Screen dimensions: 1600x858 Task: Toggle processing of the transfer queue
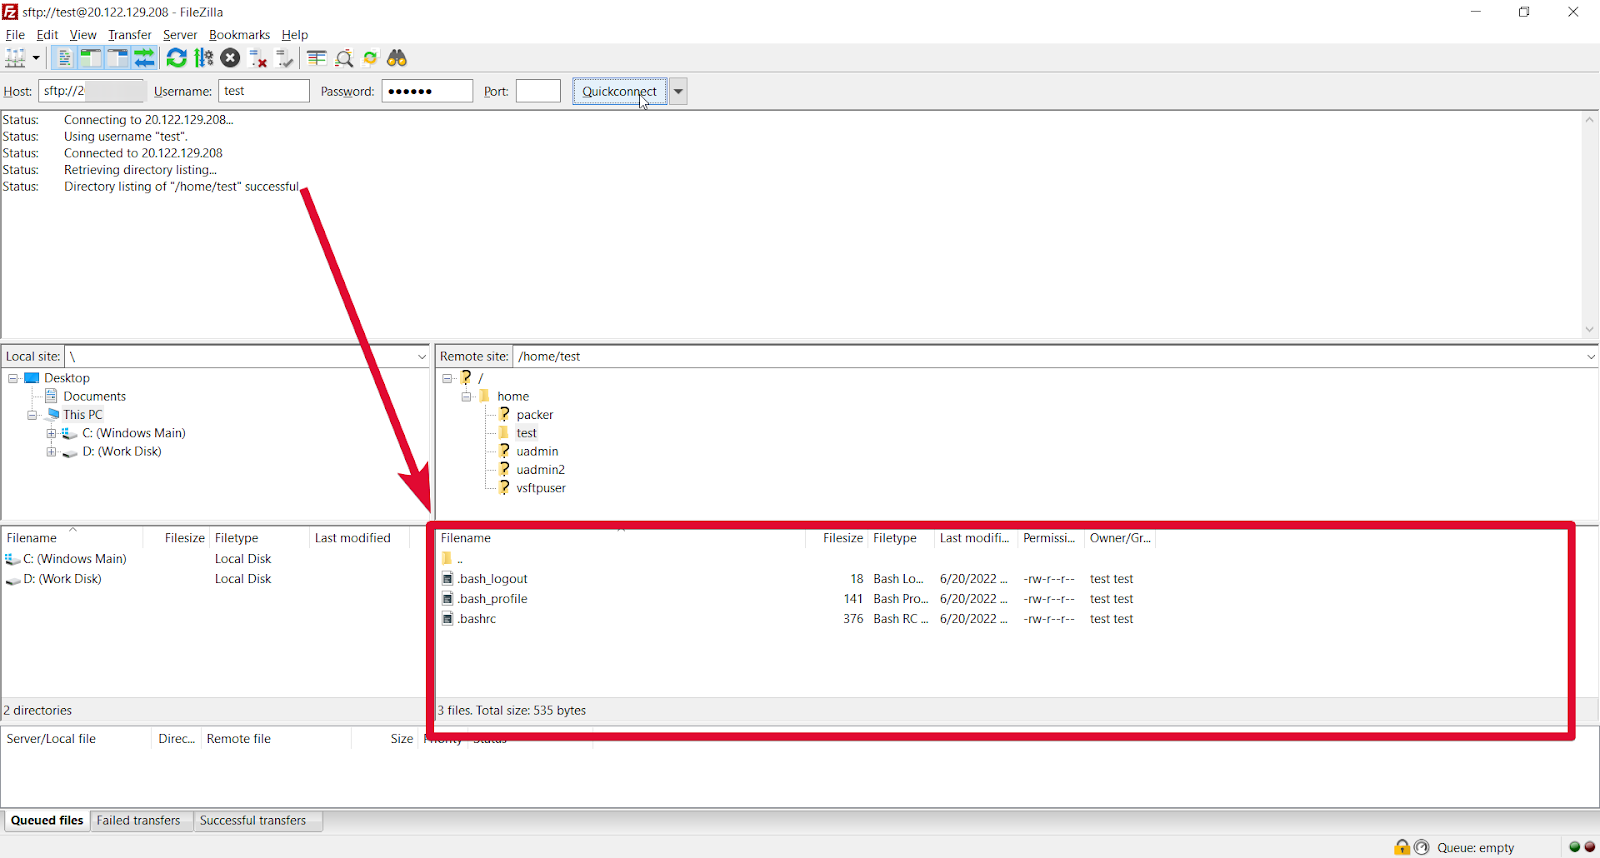coord(204,58)
